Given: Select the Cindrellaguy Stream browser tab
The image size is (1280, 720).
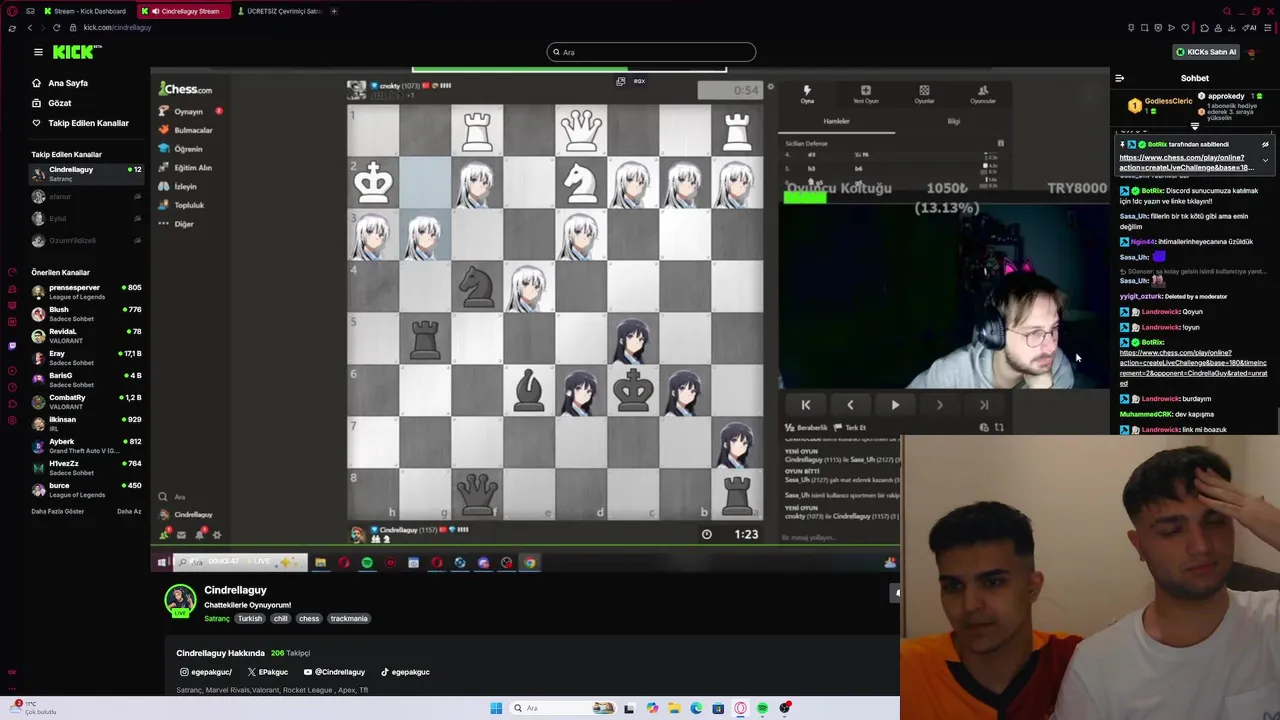Looking at the screenshot, I should coord(183,11).
